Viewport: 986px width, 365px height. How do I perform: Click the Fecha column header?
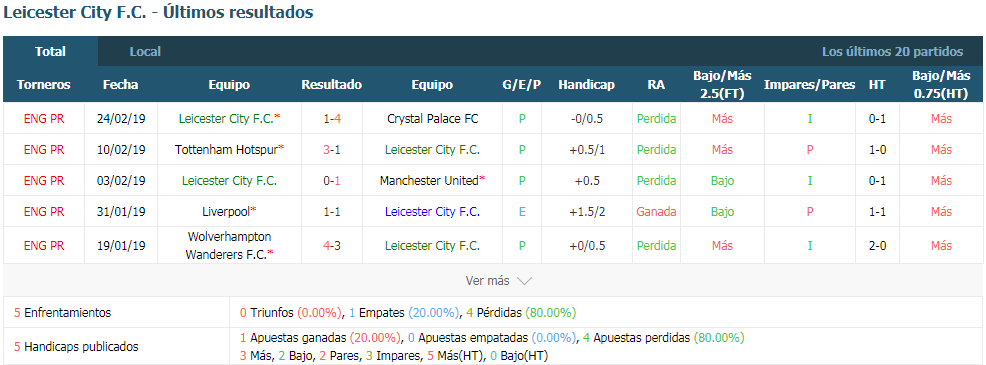(x=121, y=84)
